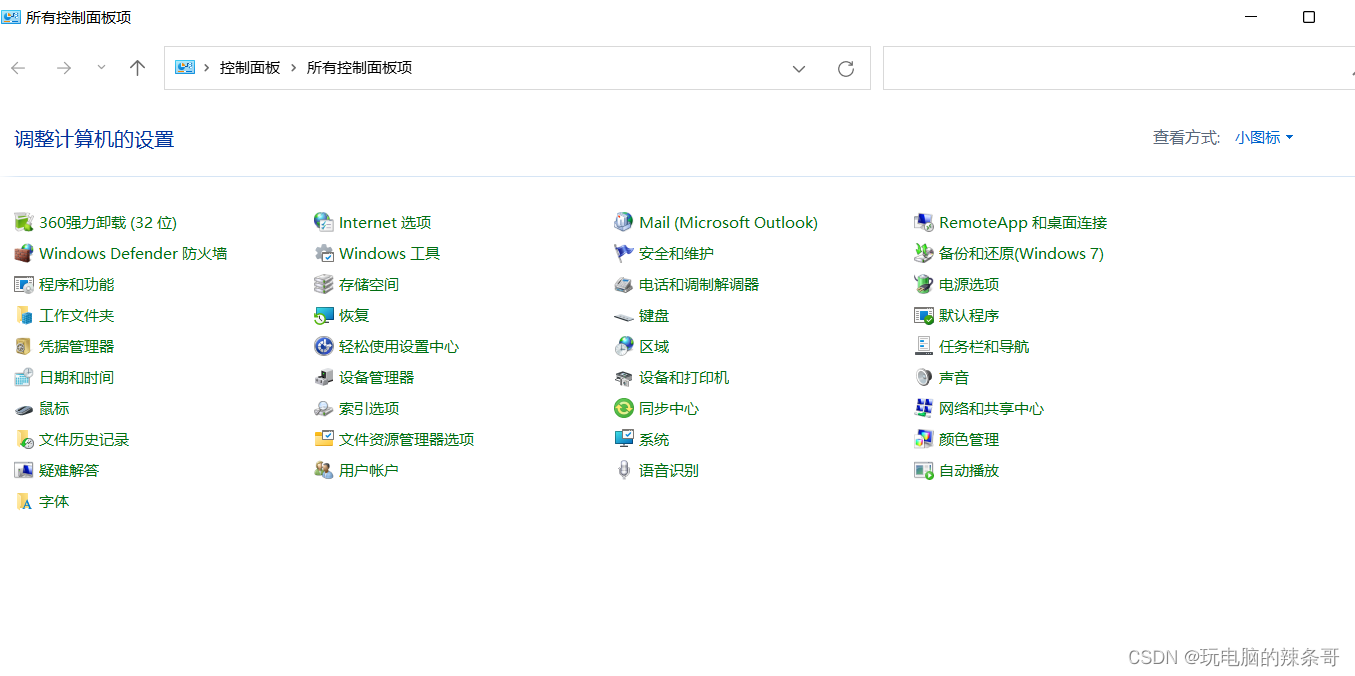Image resolution: width=1355 pixels, height=676 pixels.
Task: Open the 轻松使用设置中心 icon
Action: click(x=324, y=346)
